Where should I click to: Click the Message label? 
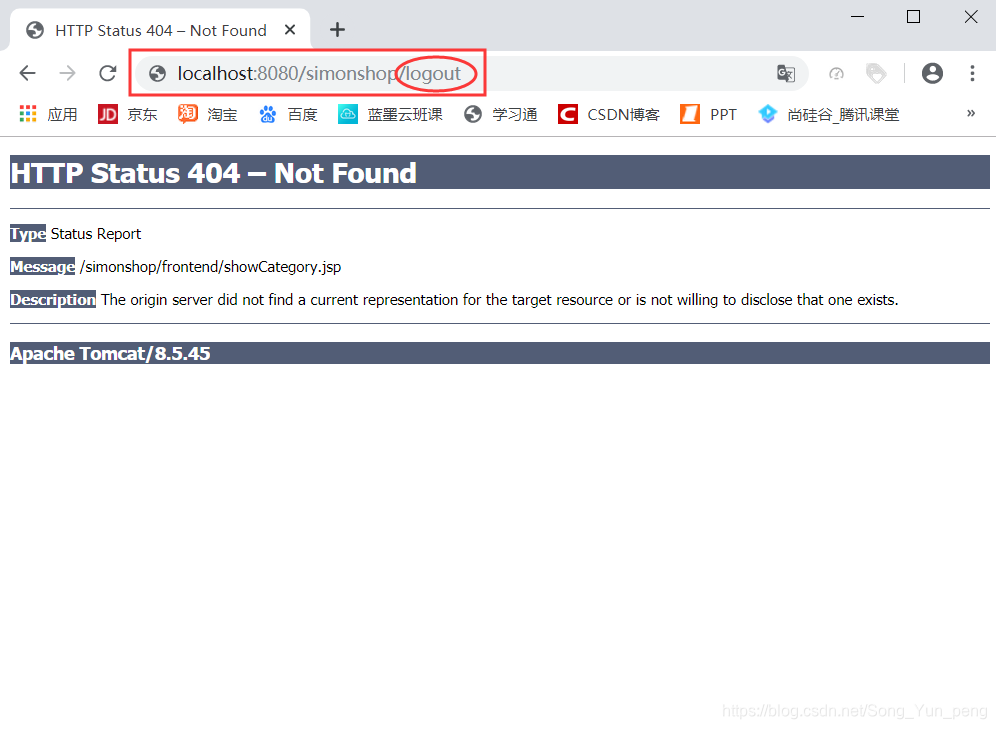(x=43, y=267)
